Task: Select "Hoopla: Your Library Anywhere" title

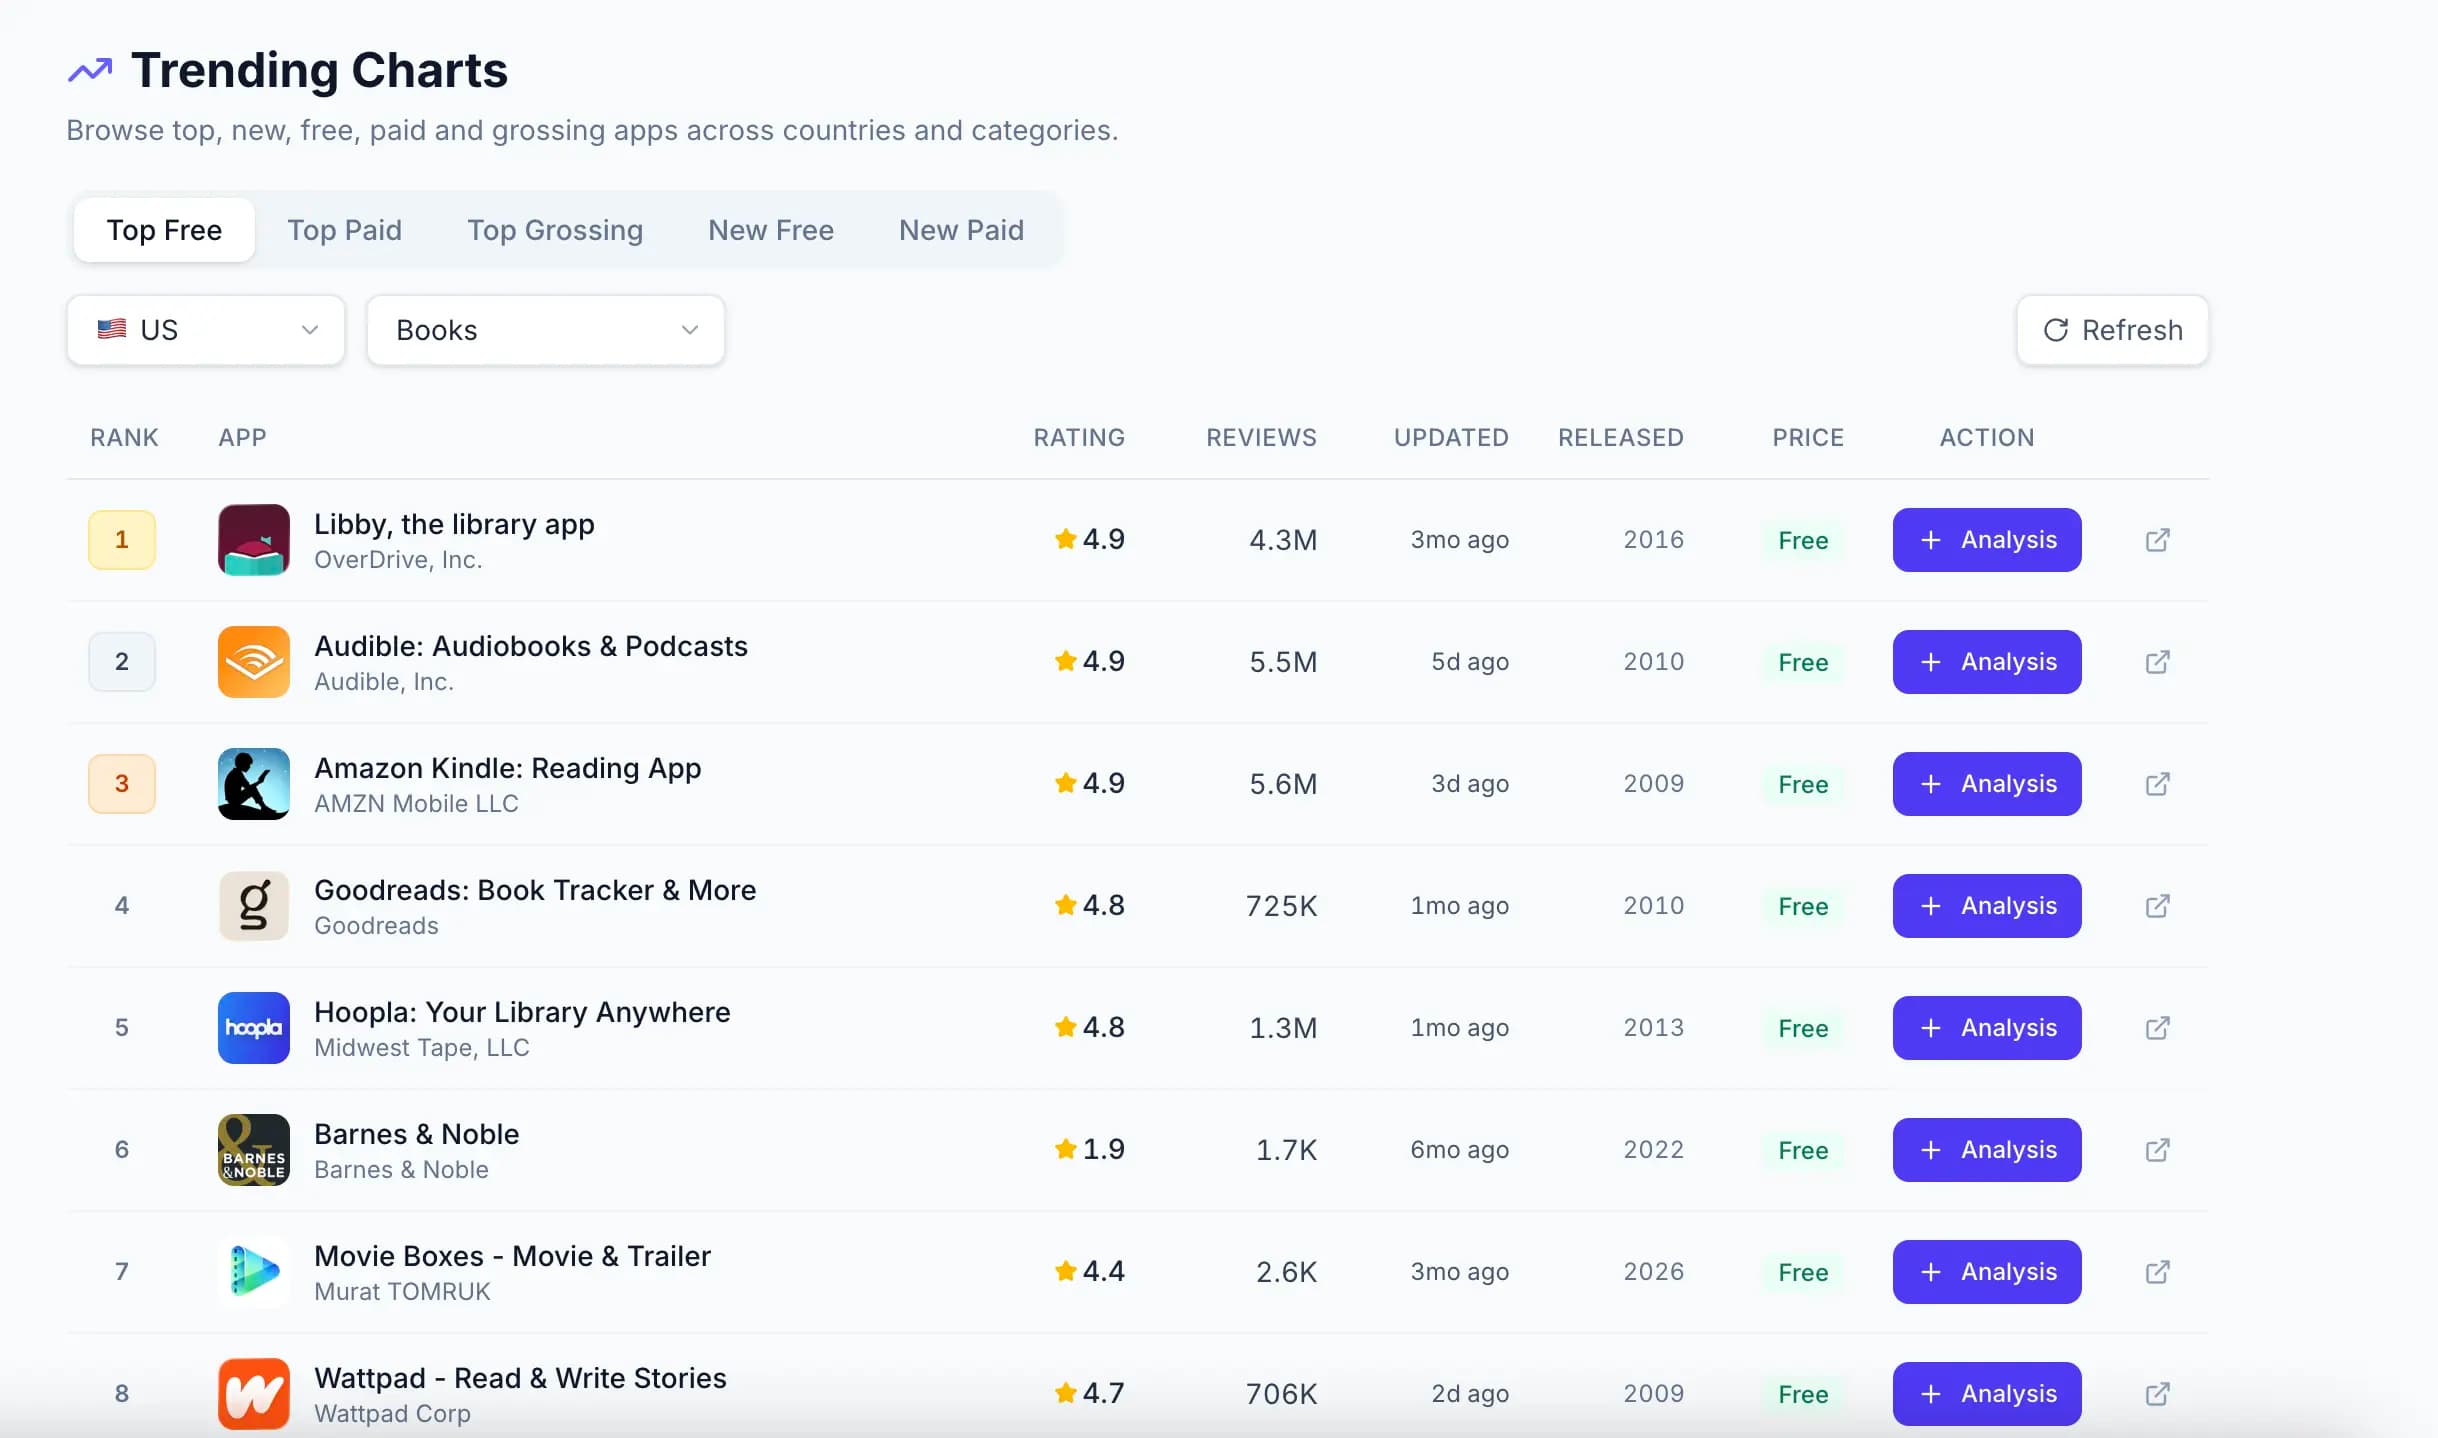Action: click(x=522, y=1012)
